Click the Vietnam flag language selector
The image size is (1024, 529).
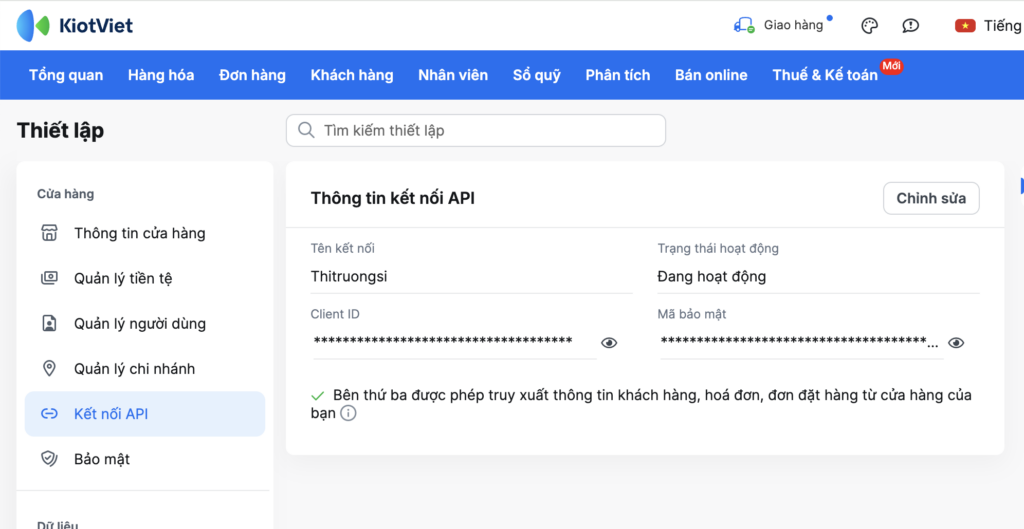click(x=965, y=26)
